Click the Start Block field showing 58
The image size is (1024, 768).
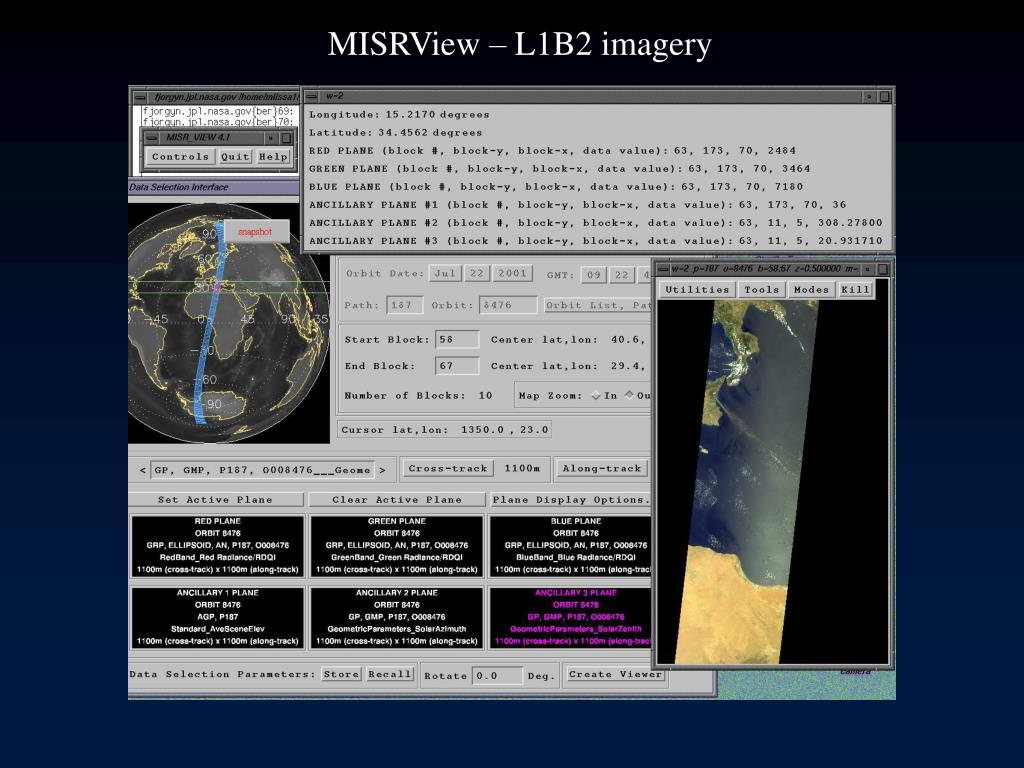click(456, 340)
